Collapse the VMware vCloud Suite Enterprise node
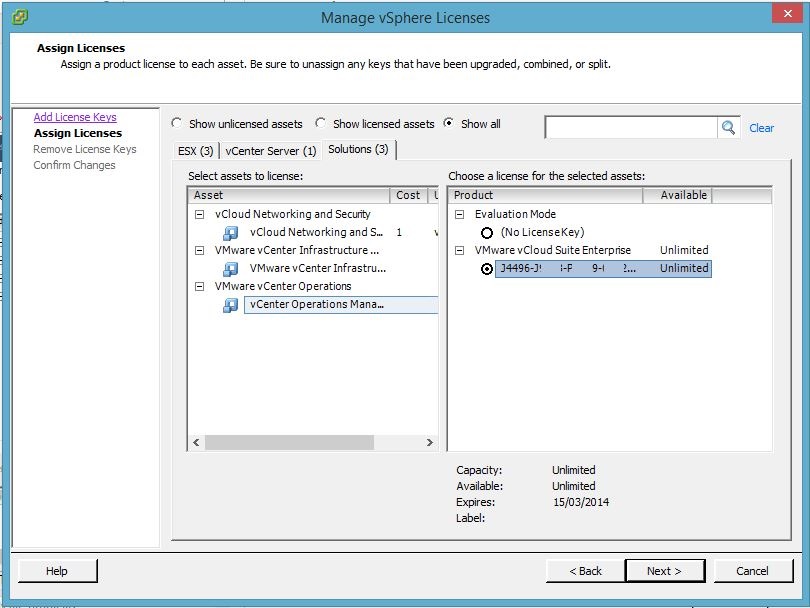Viewport: 810px width, 608px height. pyautogui.click(x=459, y=251)
